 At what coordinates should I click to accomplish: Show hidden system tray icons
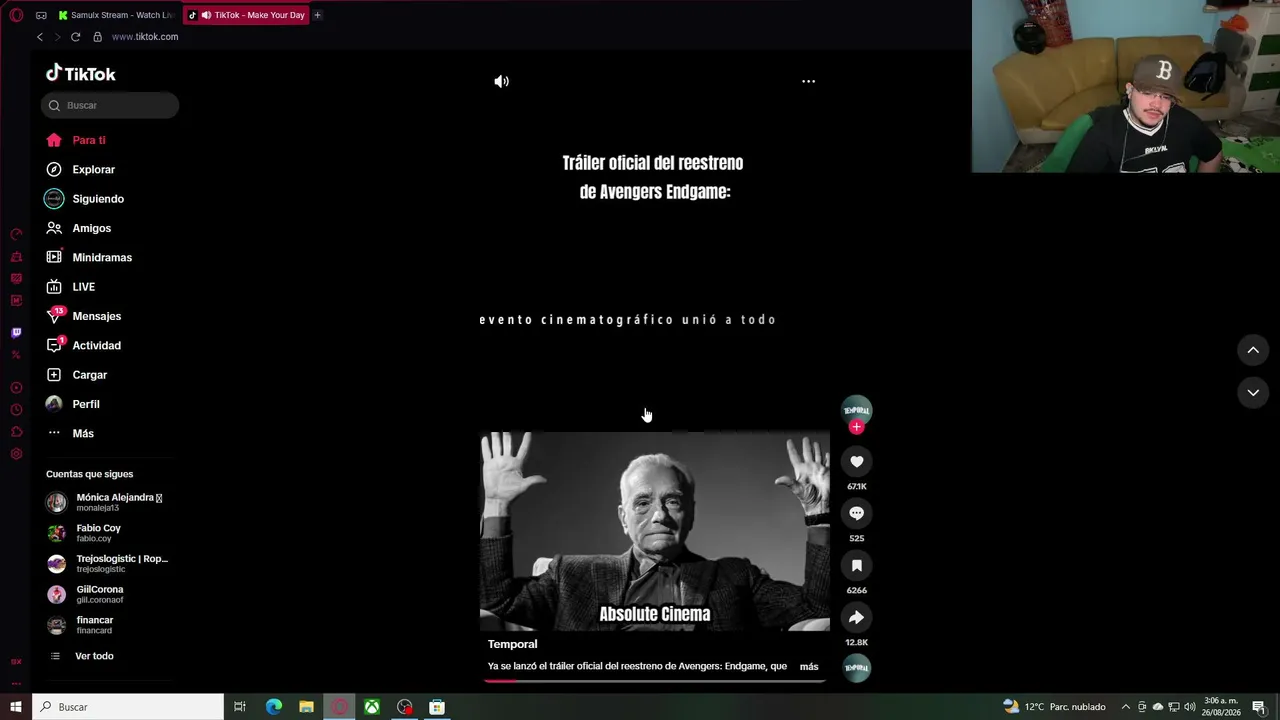(x=1125, y=707)
